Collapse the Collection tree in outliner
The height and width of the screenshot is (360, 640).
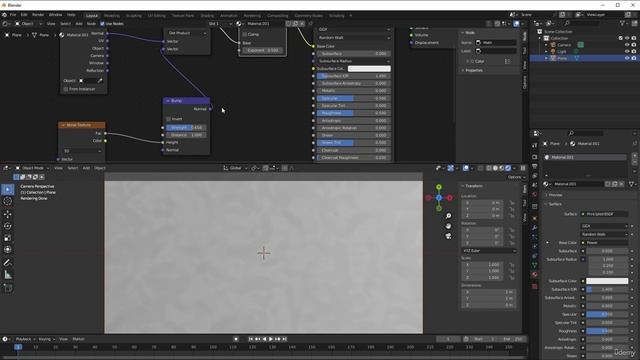[540, 38]
